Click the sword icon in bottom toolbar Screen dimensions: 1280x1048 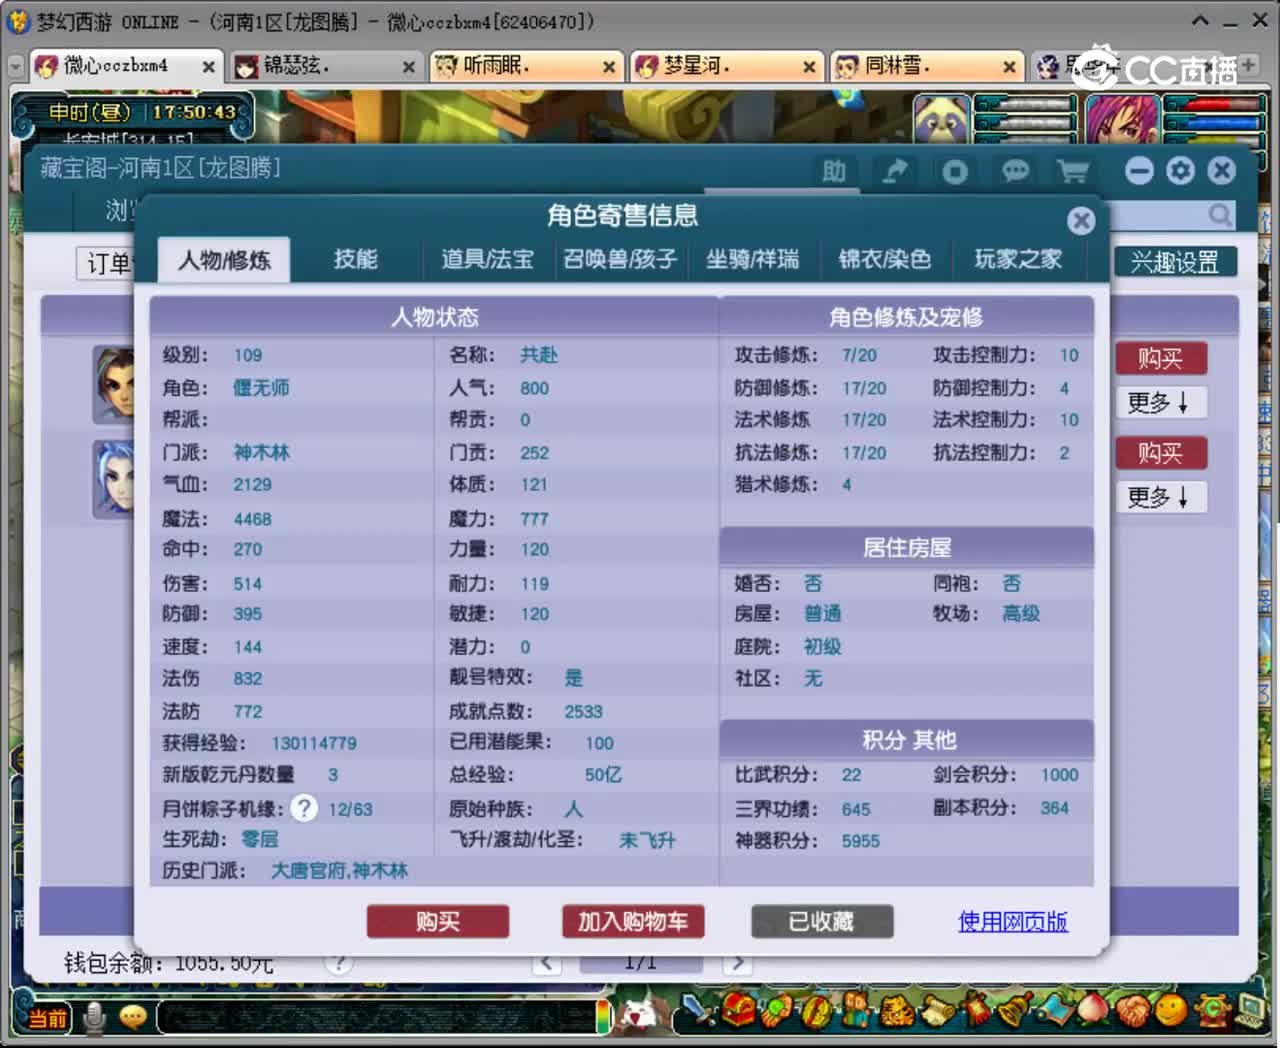pos(700,1011)
